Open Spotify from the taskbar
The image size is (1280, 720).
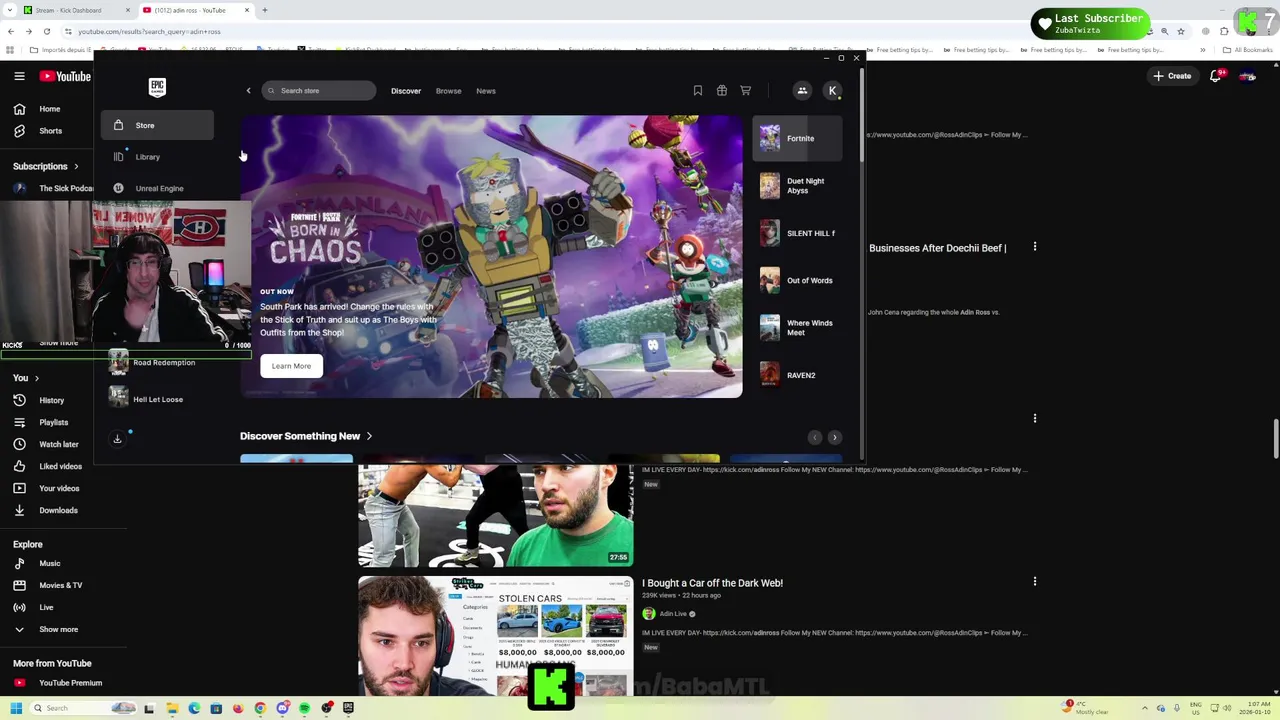[x=304, y=708]
